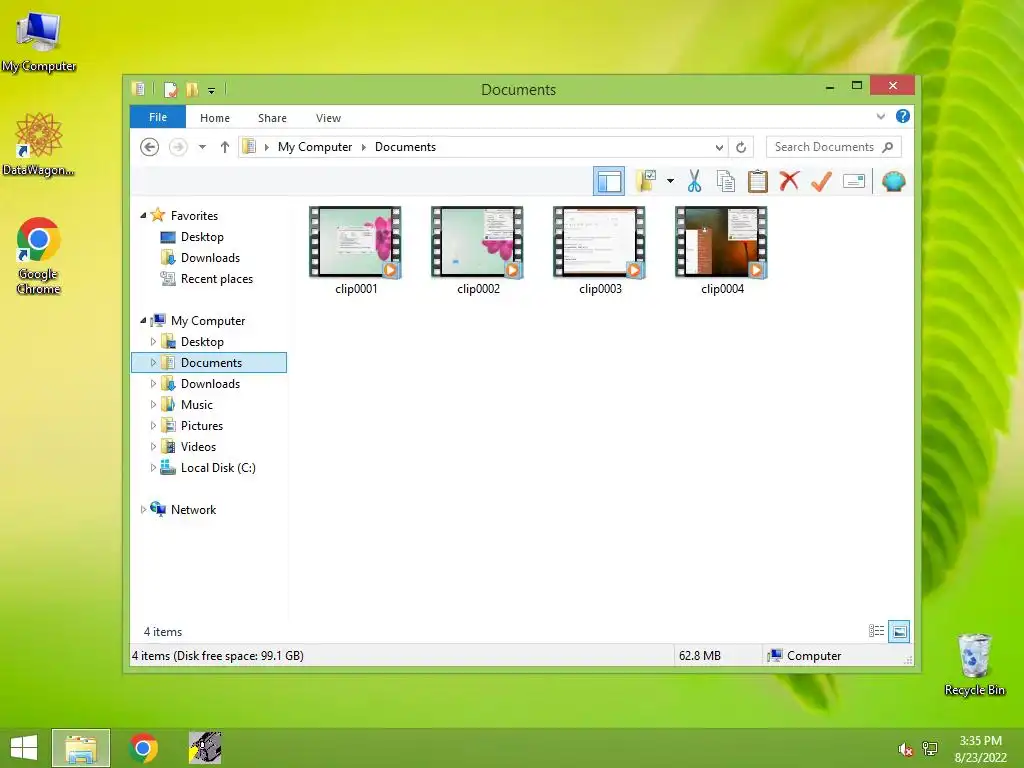Viewport: 1024px width, 768px height.
Task: Click the network tray icon
Action: pos(930,748)
